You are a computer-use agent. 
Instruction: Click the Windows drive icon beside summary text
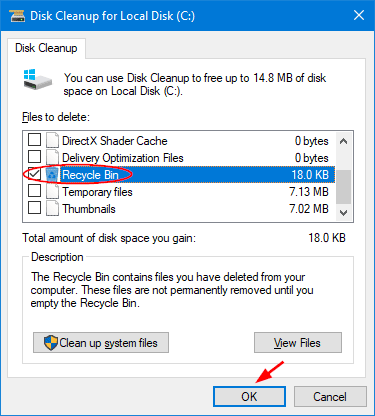coord(37,79)
